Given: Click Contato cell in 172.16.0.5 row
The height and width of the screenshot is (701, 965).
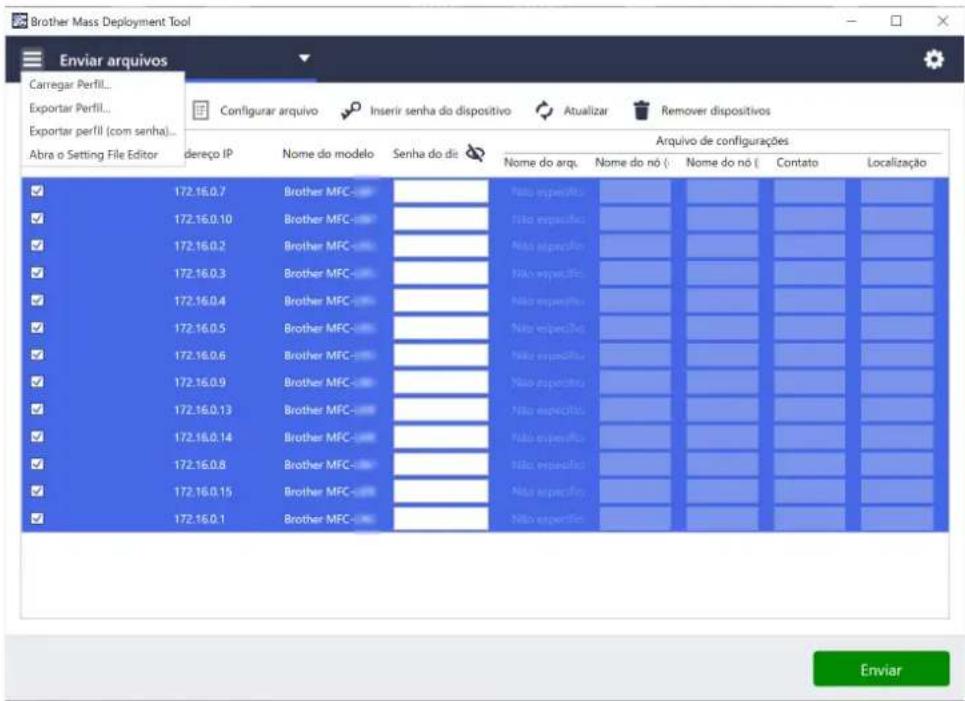Looking at the screenshot, I should point(809,327).
